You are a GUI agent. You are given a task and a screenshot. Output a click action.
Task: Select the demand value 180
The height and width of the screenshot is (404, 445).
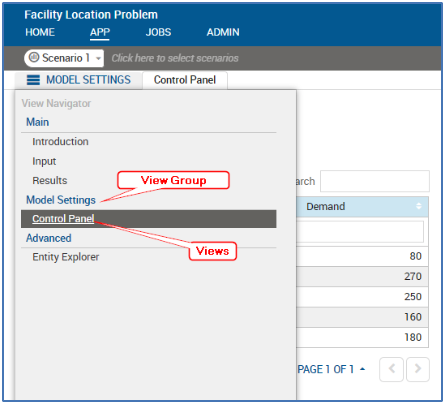[413, 337]
